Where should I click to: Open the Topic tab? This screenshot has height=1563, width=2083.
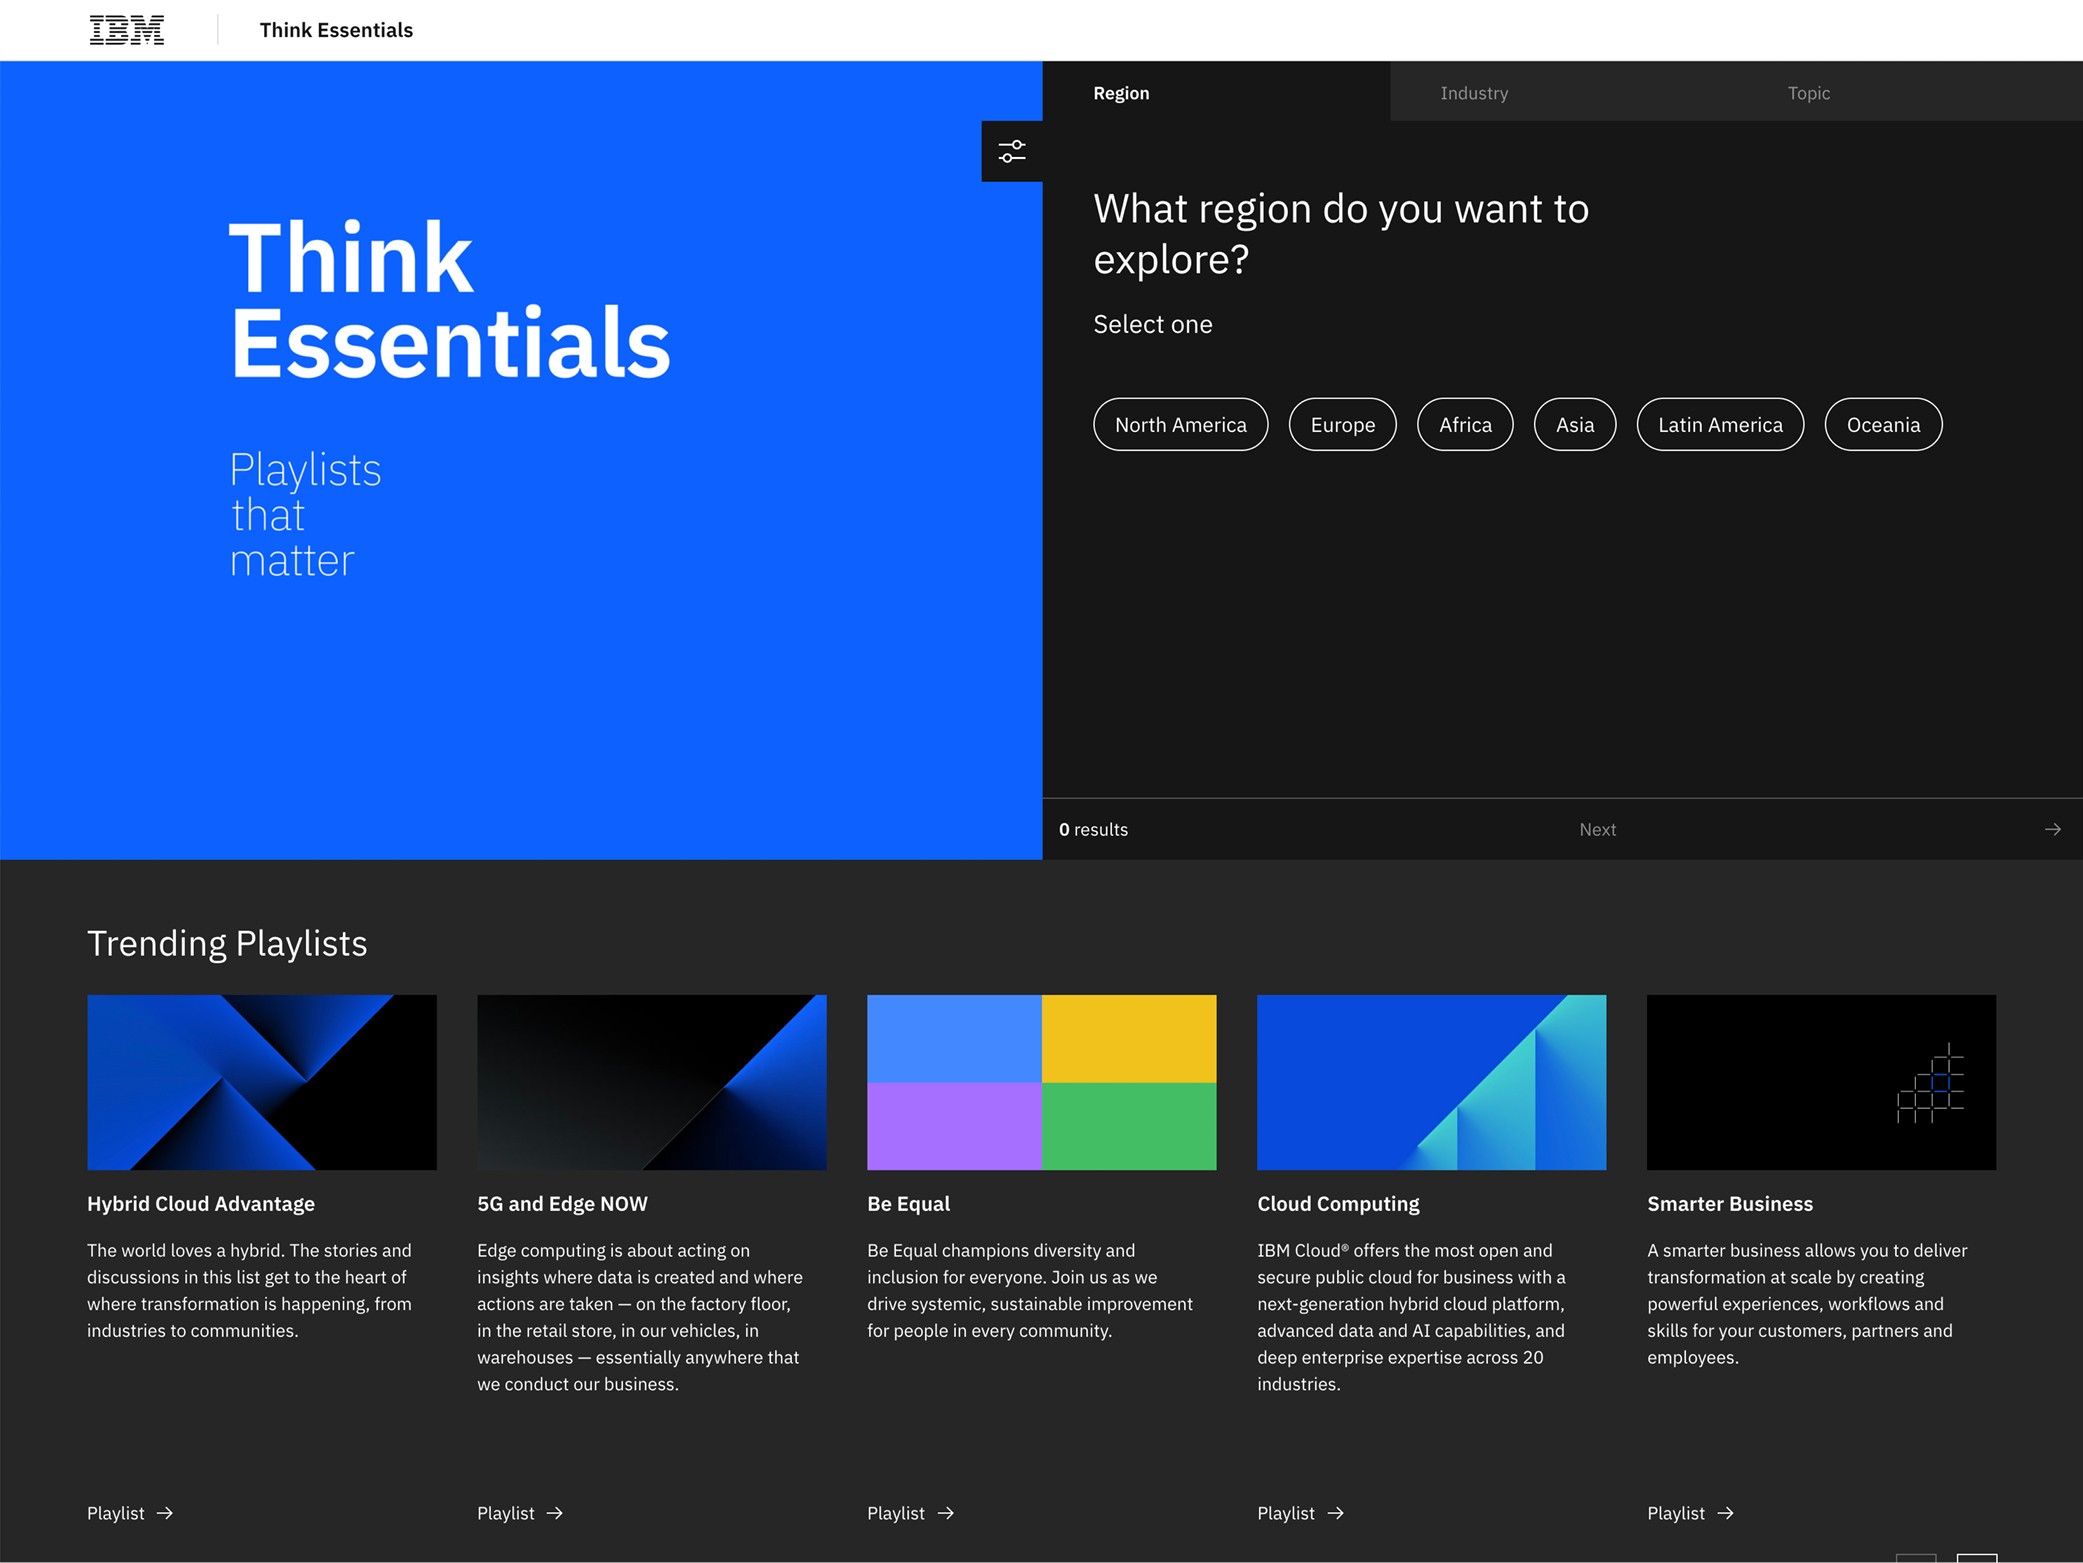[1910, 92]
